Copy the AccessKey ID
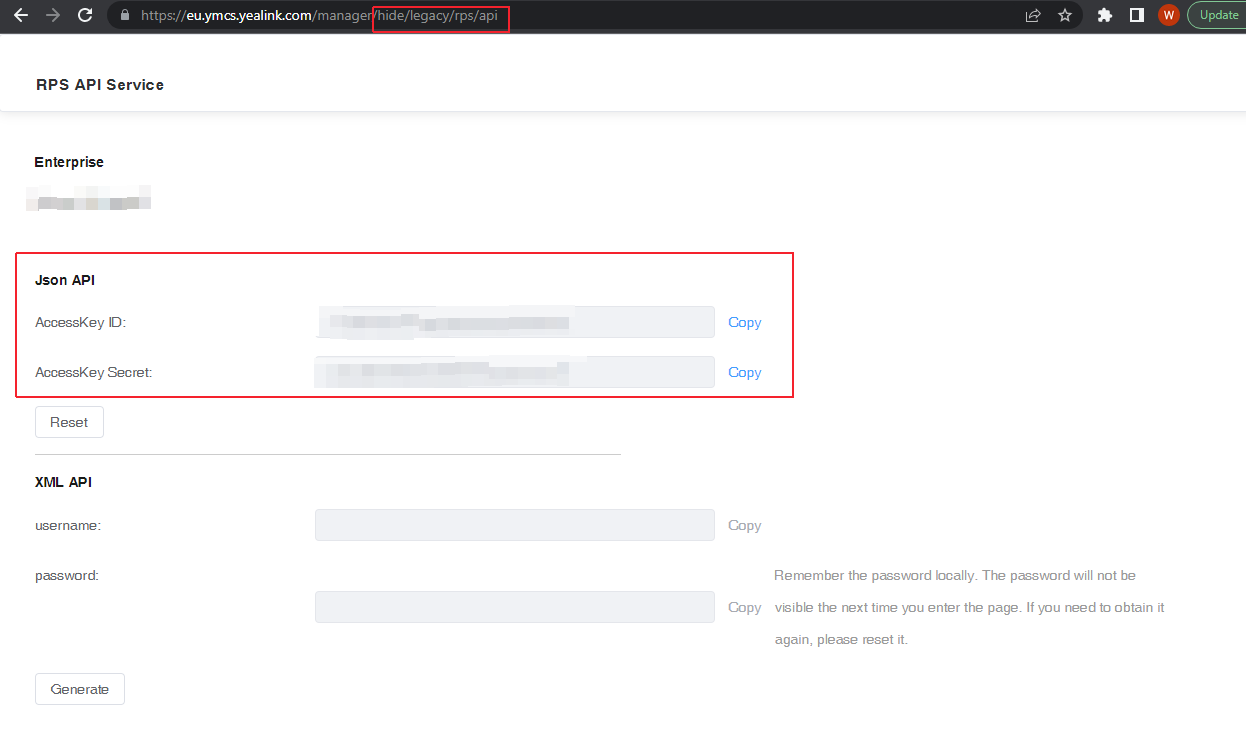Image resolution: width=1246 pixels, height=755 pixels. pyautogui.click(x=744, y=322)
